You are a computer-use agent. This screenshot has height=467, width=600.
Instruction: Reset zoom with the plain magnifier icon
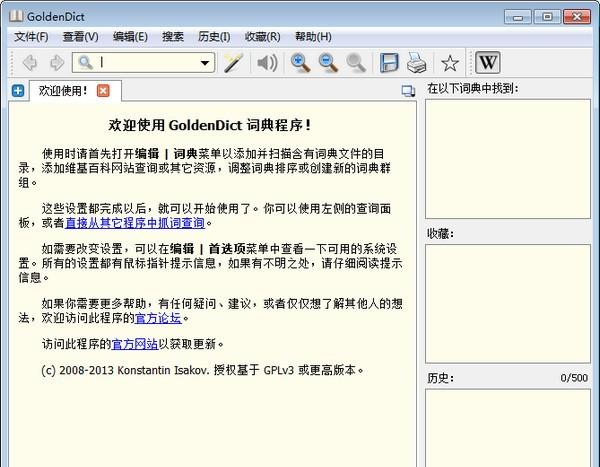point(356,63)
